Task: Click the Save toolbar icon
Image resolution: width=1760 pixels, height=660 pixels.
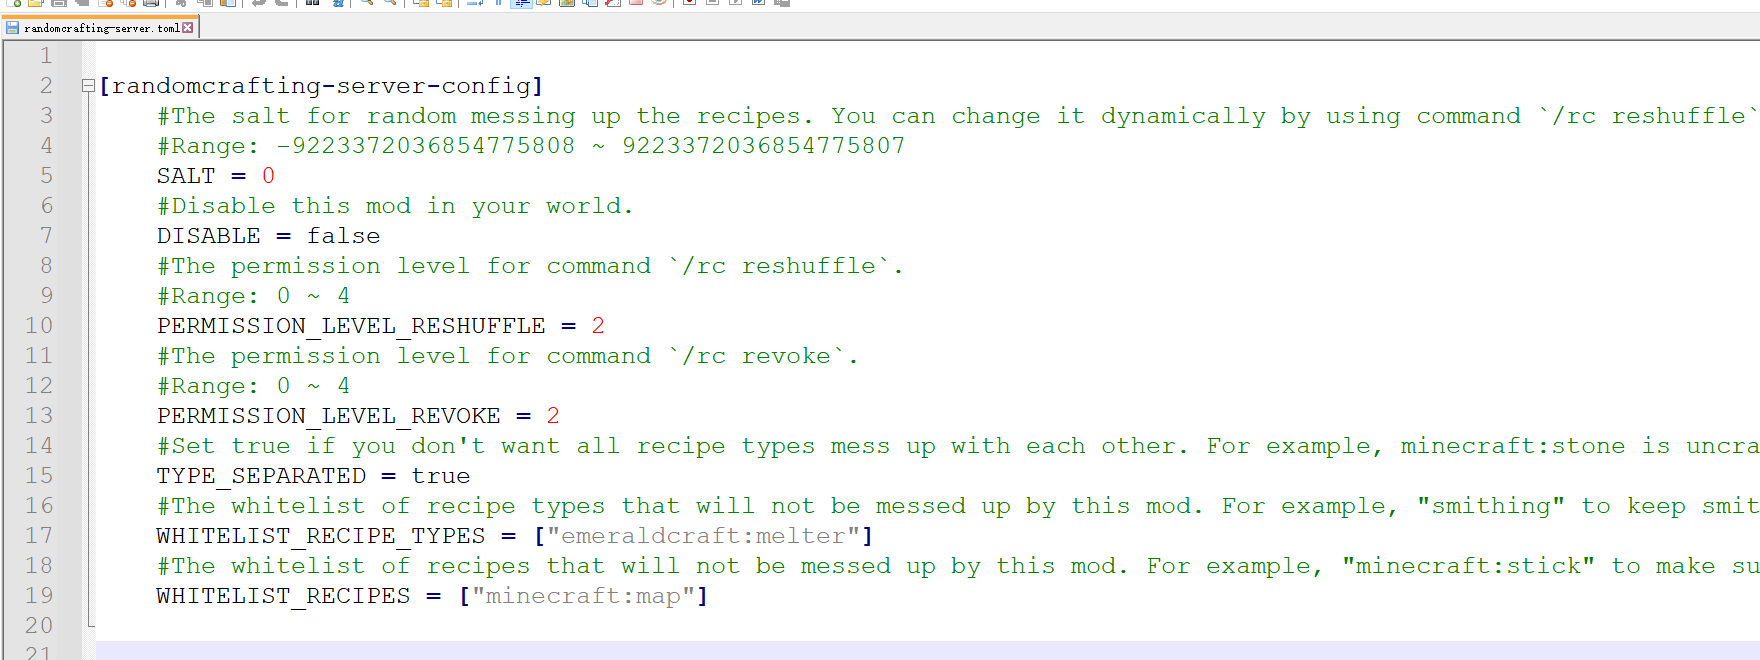Action: pos(59,2)
